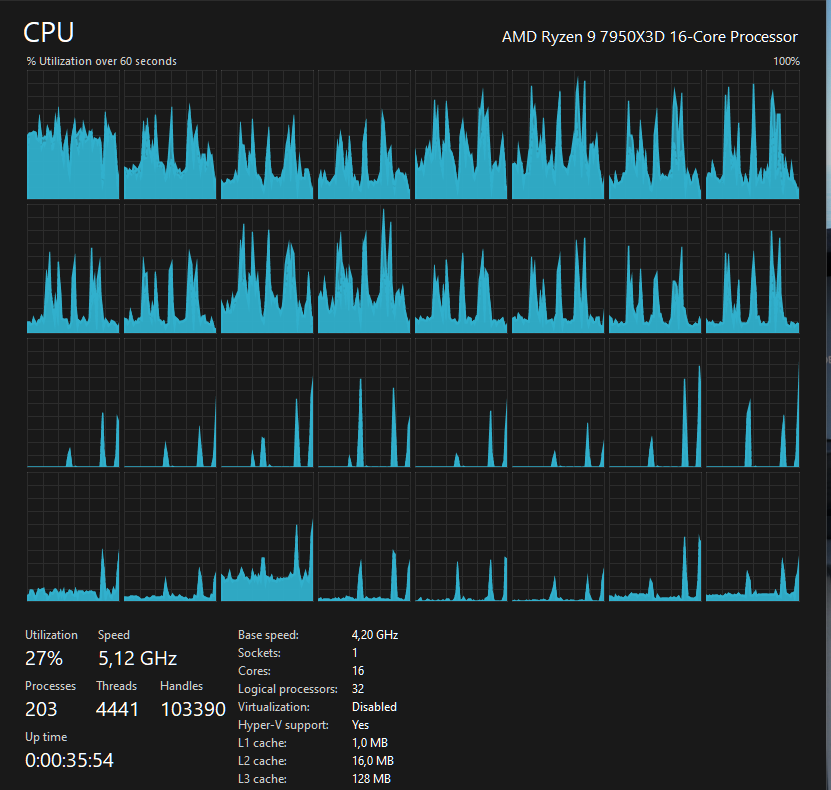The height and width of the screenshot is (790, 831).
Task: Click the 'L3 cache:' label
Action: tap(262, 779)
